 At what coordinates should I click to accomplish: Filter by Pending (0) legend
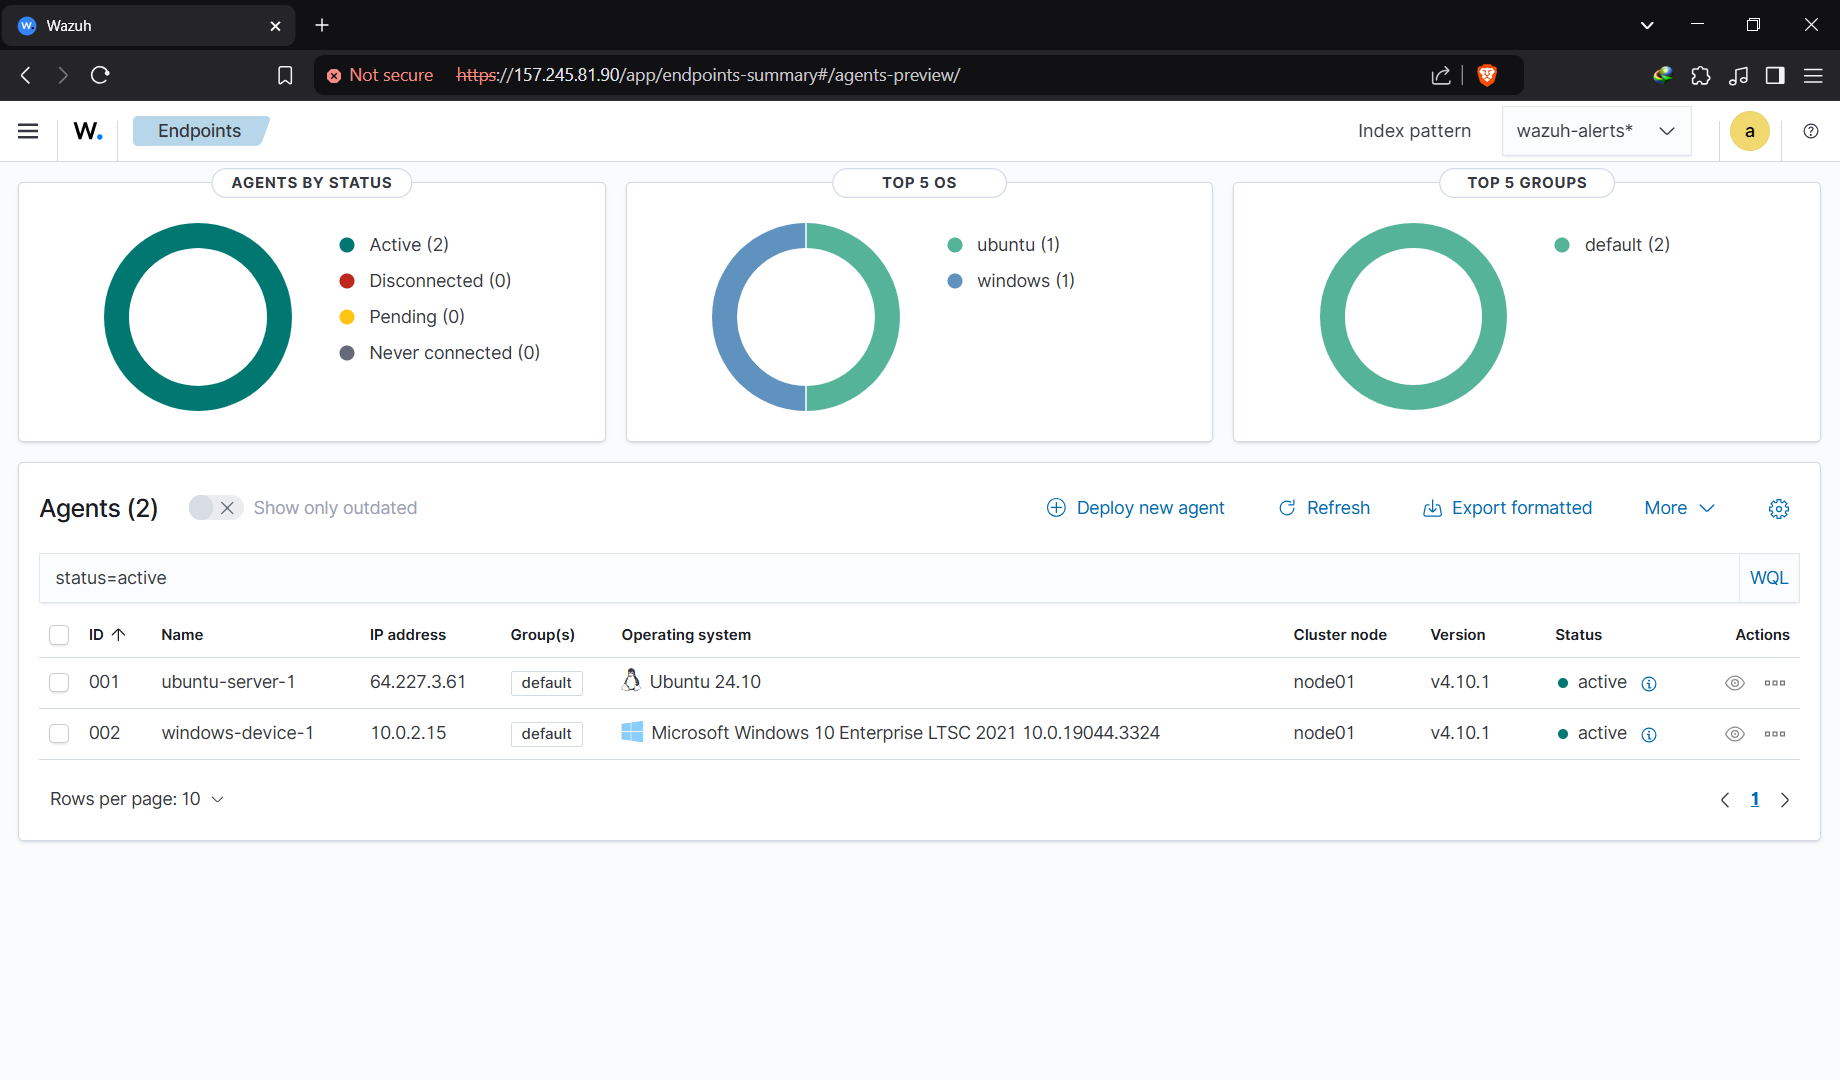click(403, 317)
